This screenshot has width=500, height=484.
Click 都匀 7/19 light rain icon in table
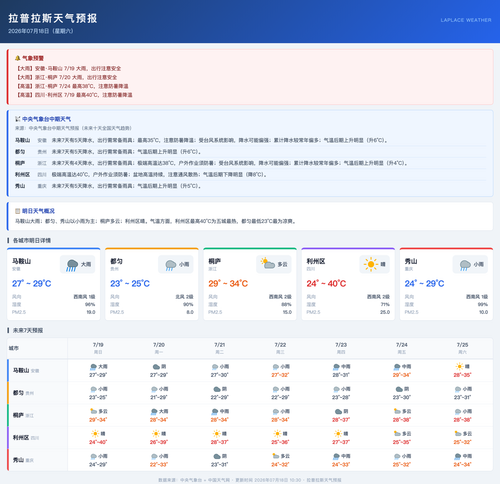(93, 389)
